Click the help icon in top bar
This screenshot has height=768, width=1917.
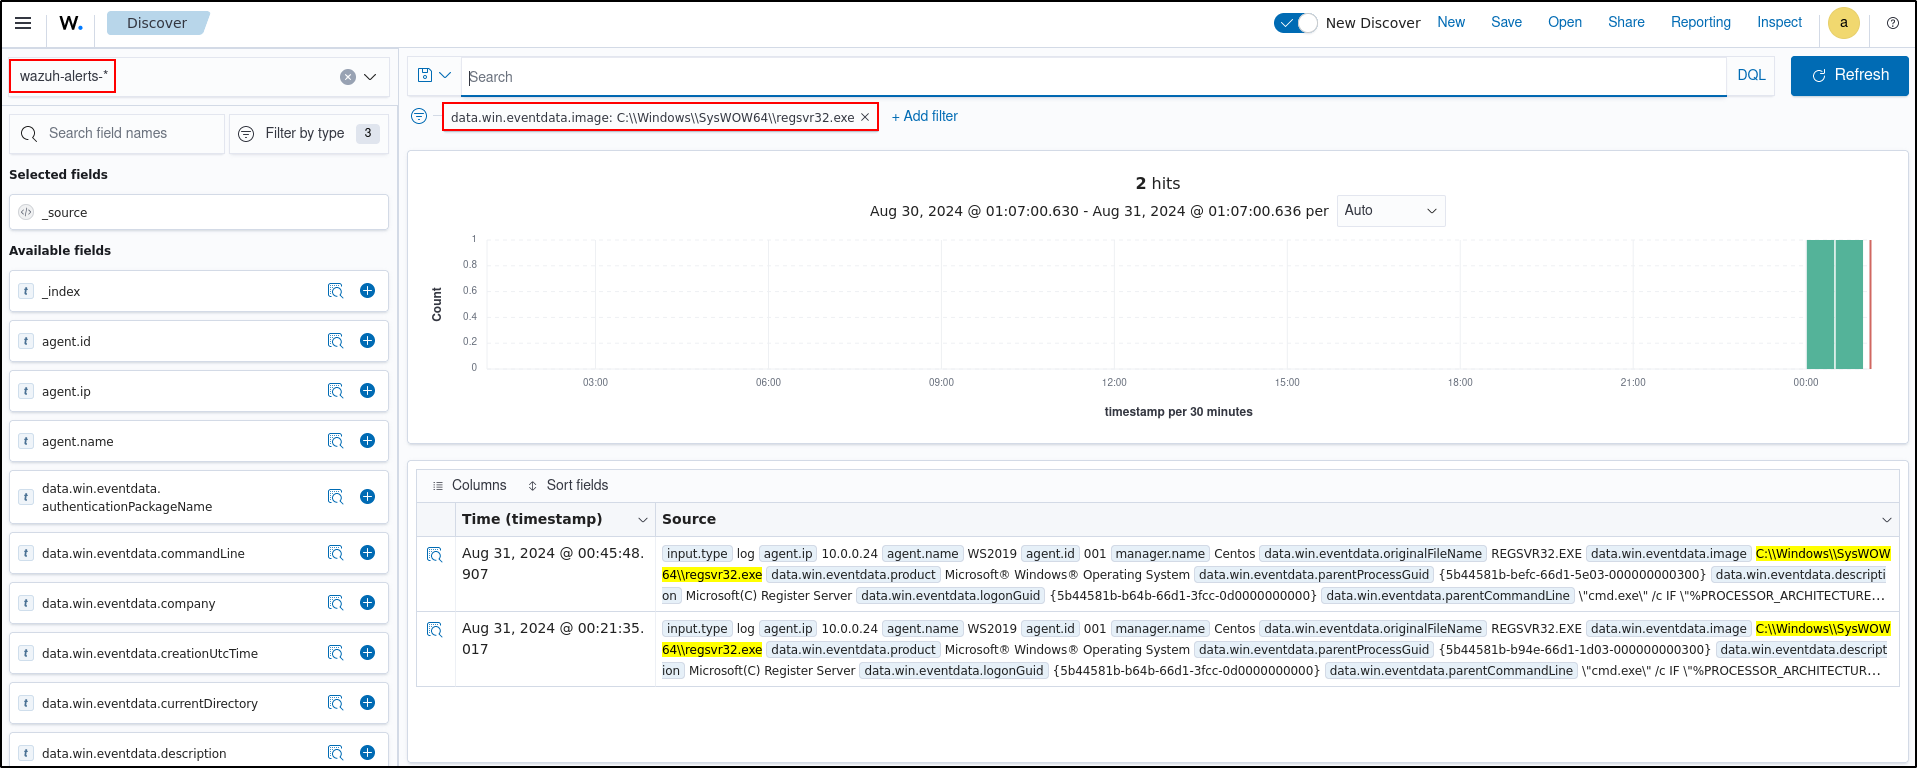pos(1892,23)
